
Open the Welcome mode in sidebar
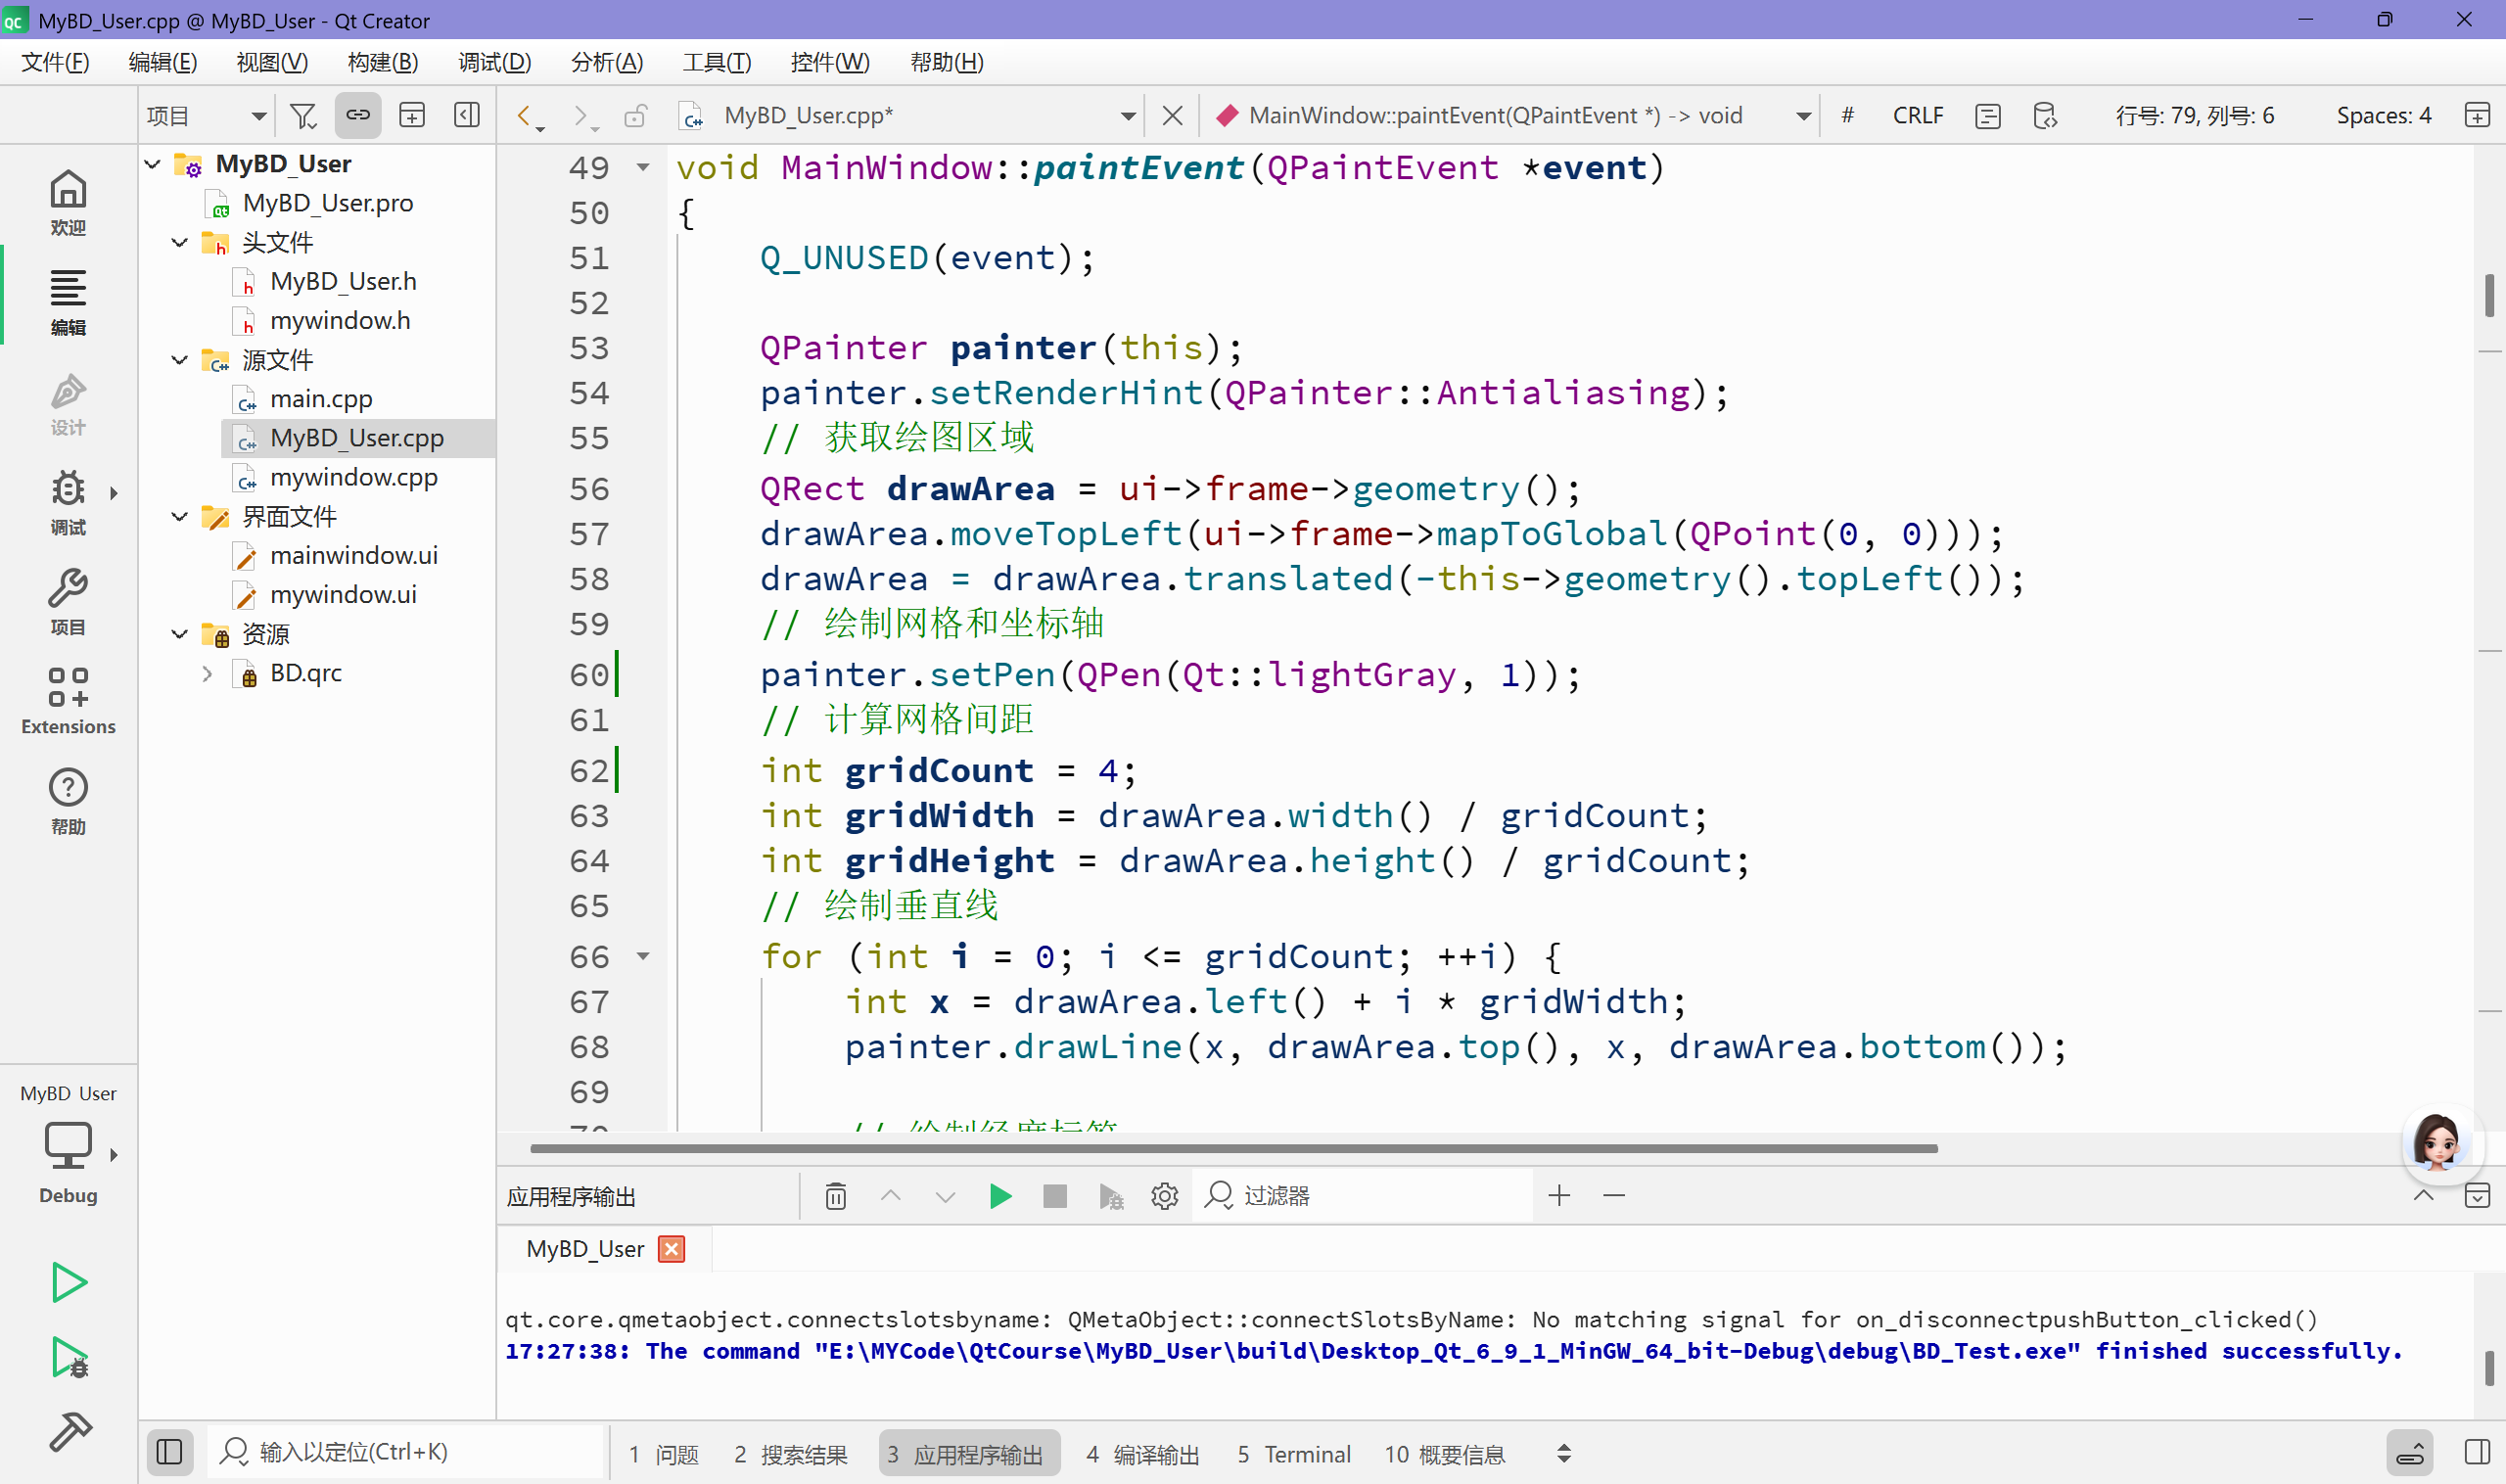68,201
